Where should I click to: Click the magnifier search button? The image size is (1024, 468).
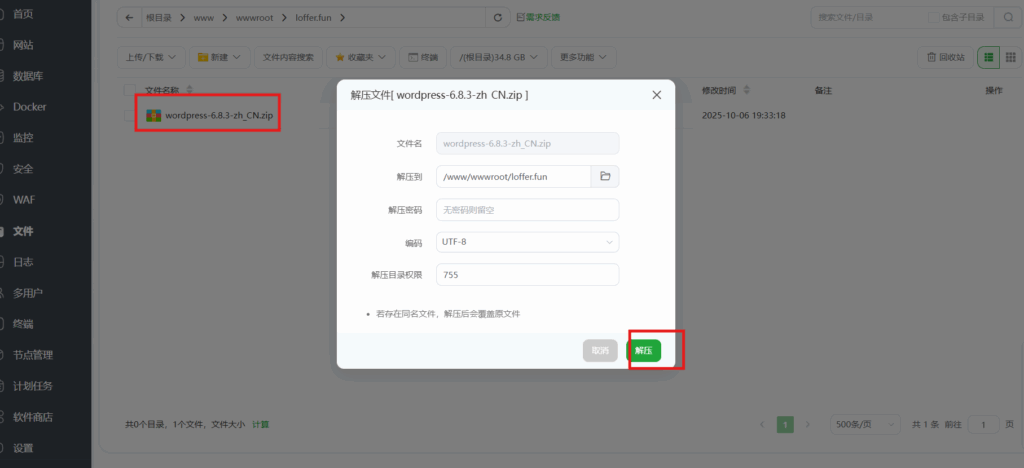click(1008, 18)
